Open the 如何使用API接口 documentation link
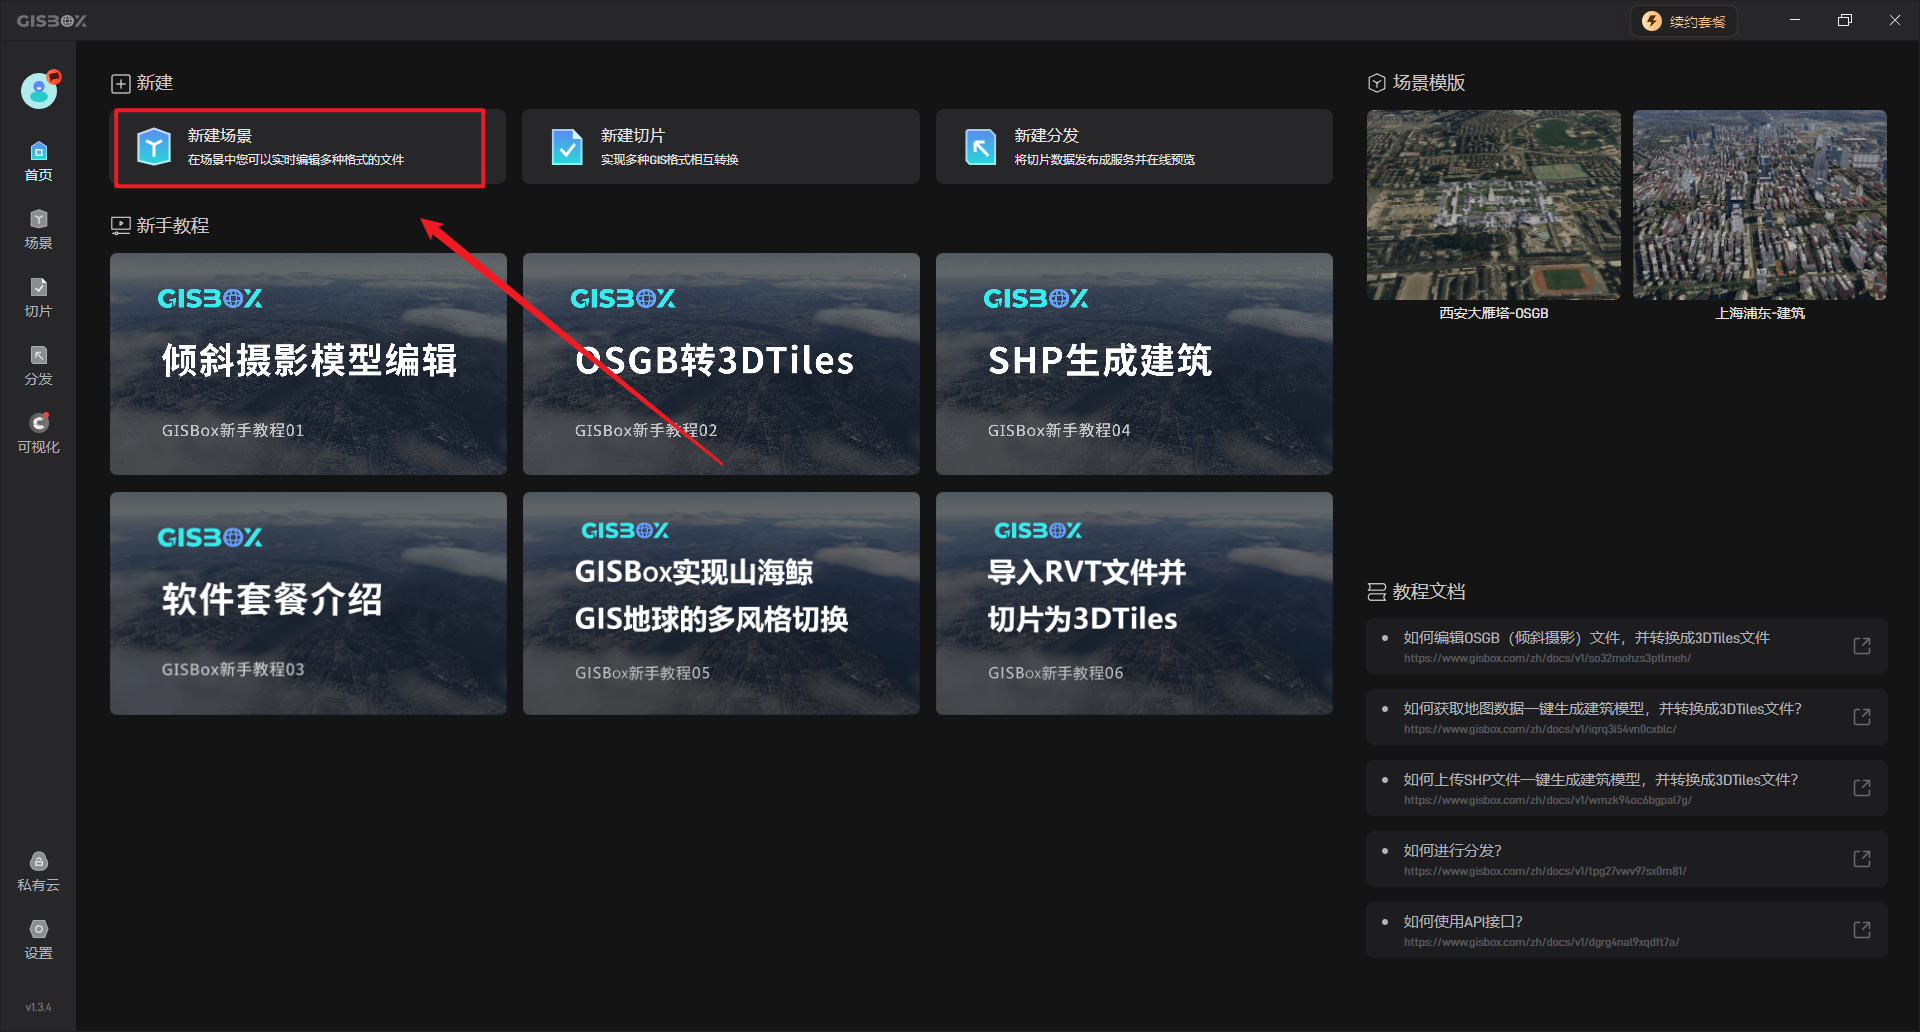The height and width of the screenshot is (1032, 1920). (x=1462, y=922)
